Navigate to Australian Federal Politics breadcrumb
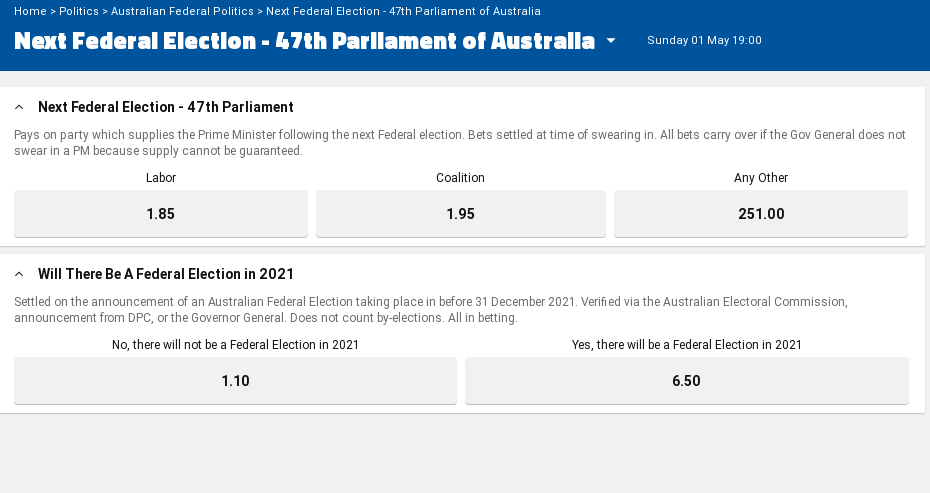 click(182, 11)
